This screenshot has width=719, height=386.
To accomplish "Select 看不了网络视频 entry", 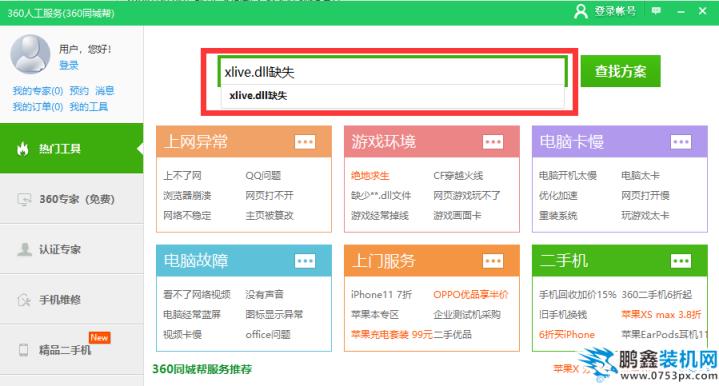I will click(x=197, y=295).
